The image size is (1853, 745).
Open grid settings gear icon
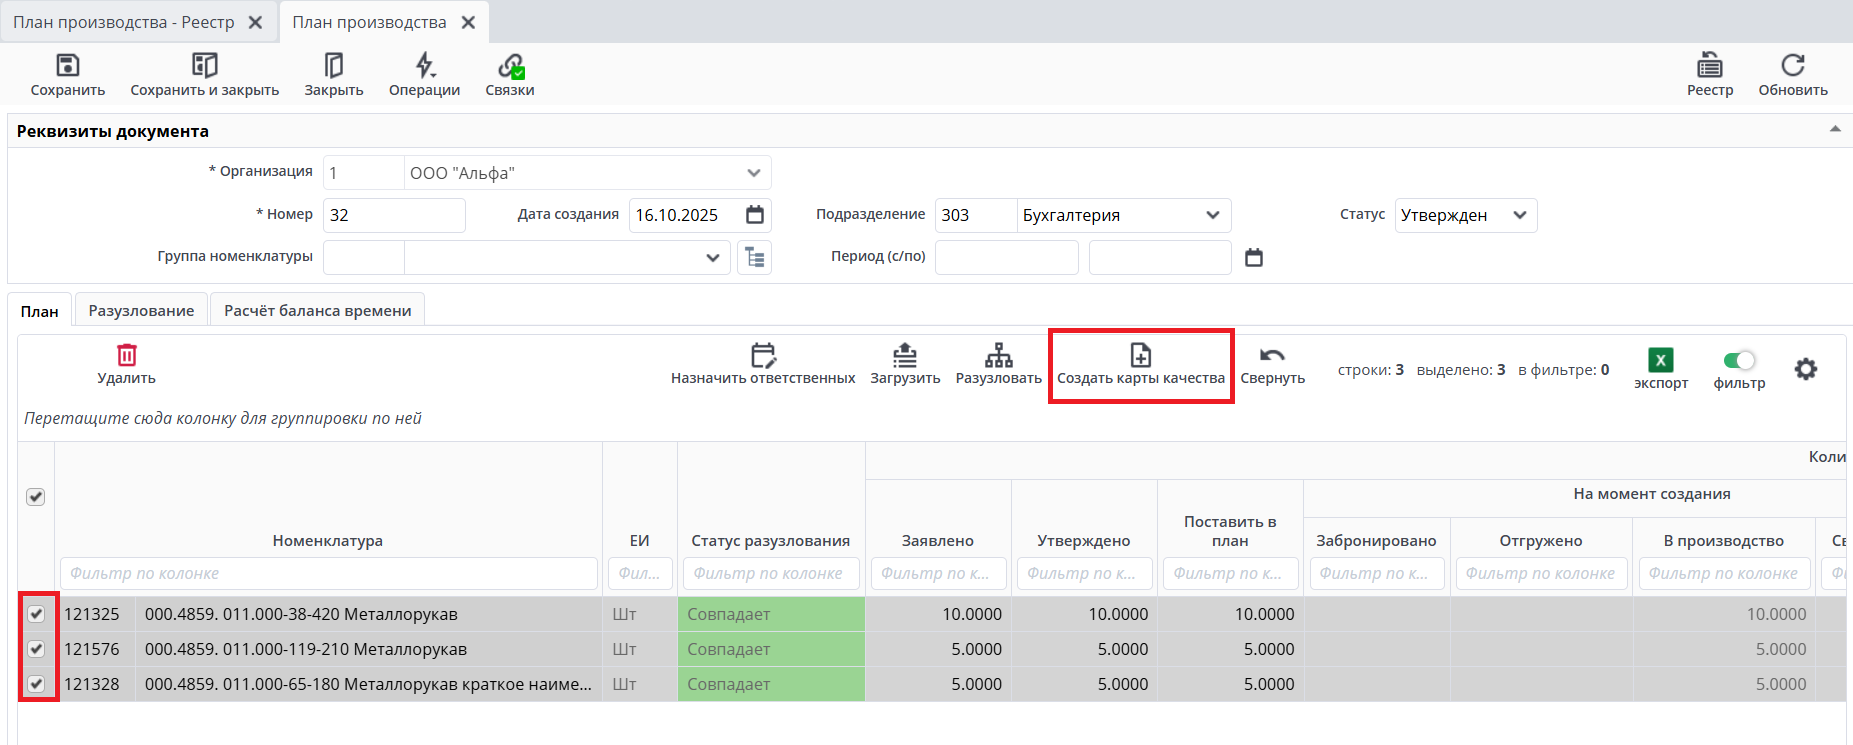point(1805,369)
